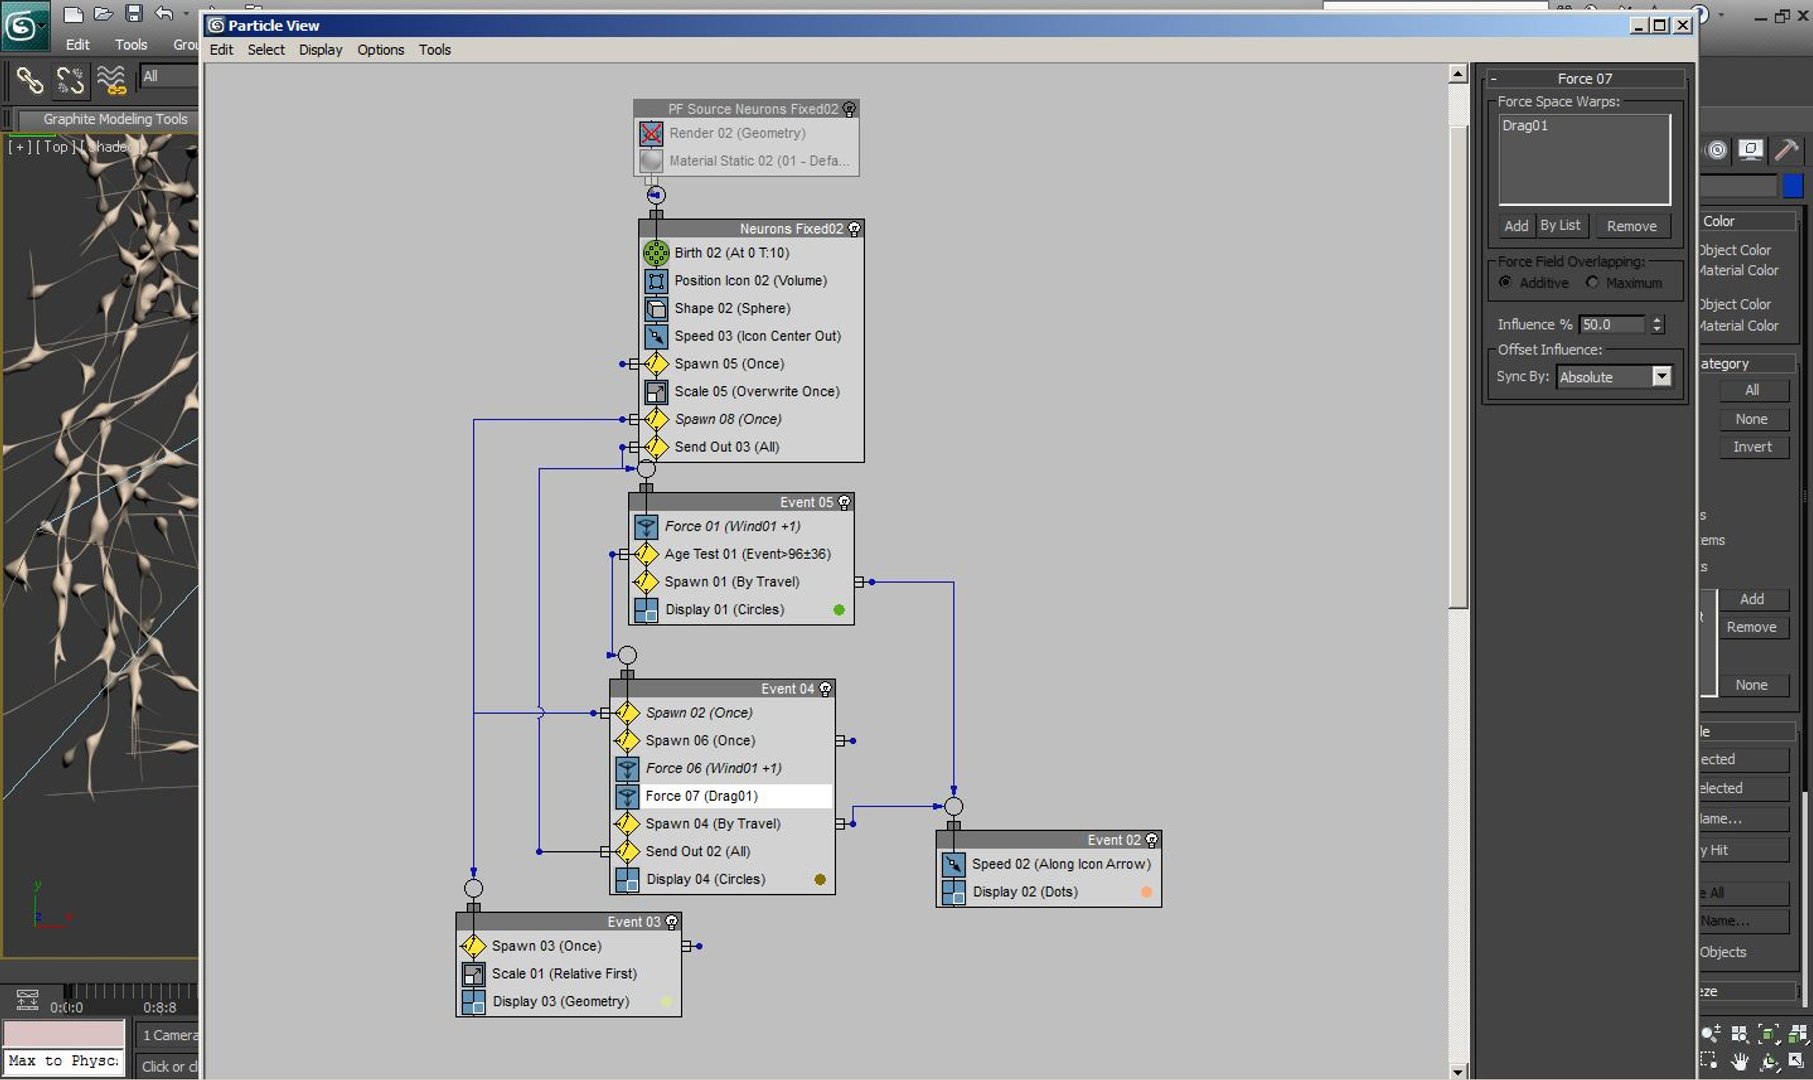Click the Spawn 06 Once icon

coord(627,741)
